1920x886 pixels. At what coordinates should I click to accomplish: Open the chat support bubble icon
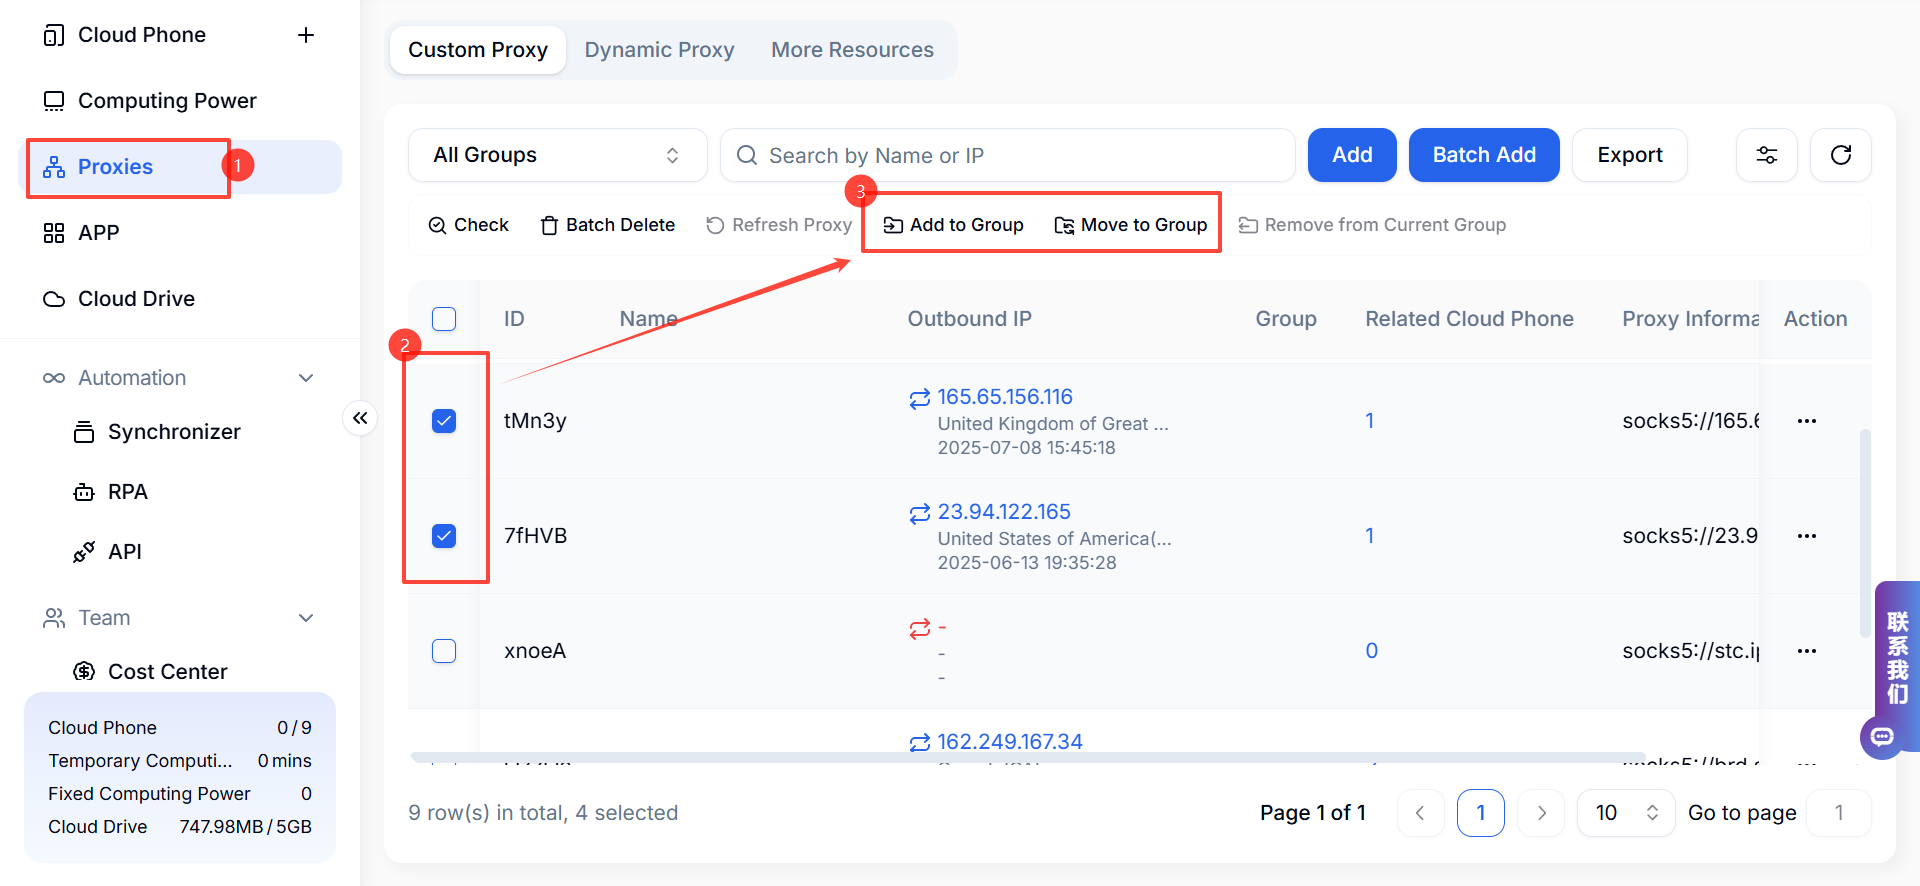pos(1882,737)
